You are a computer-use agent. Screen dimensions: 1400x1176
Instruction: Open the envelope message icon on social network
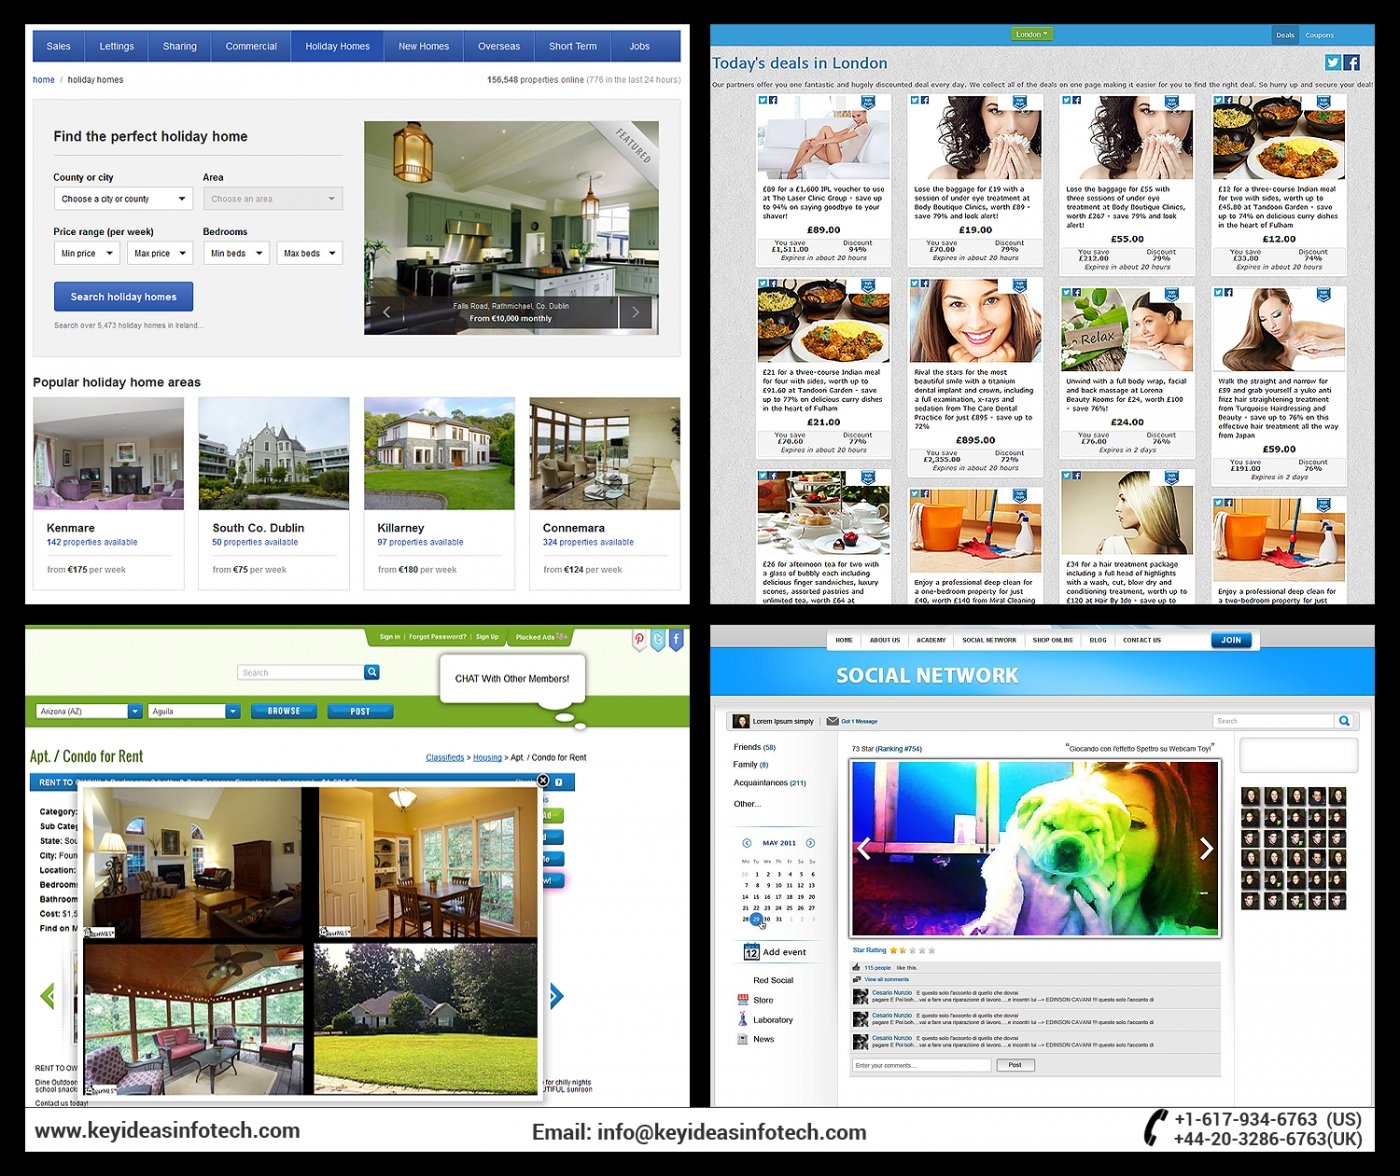(x=832, y=721)
